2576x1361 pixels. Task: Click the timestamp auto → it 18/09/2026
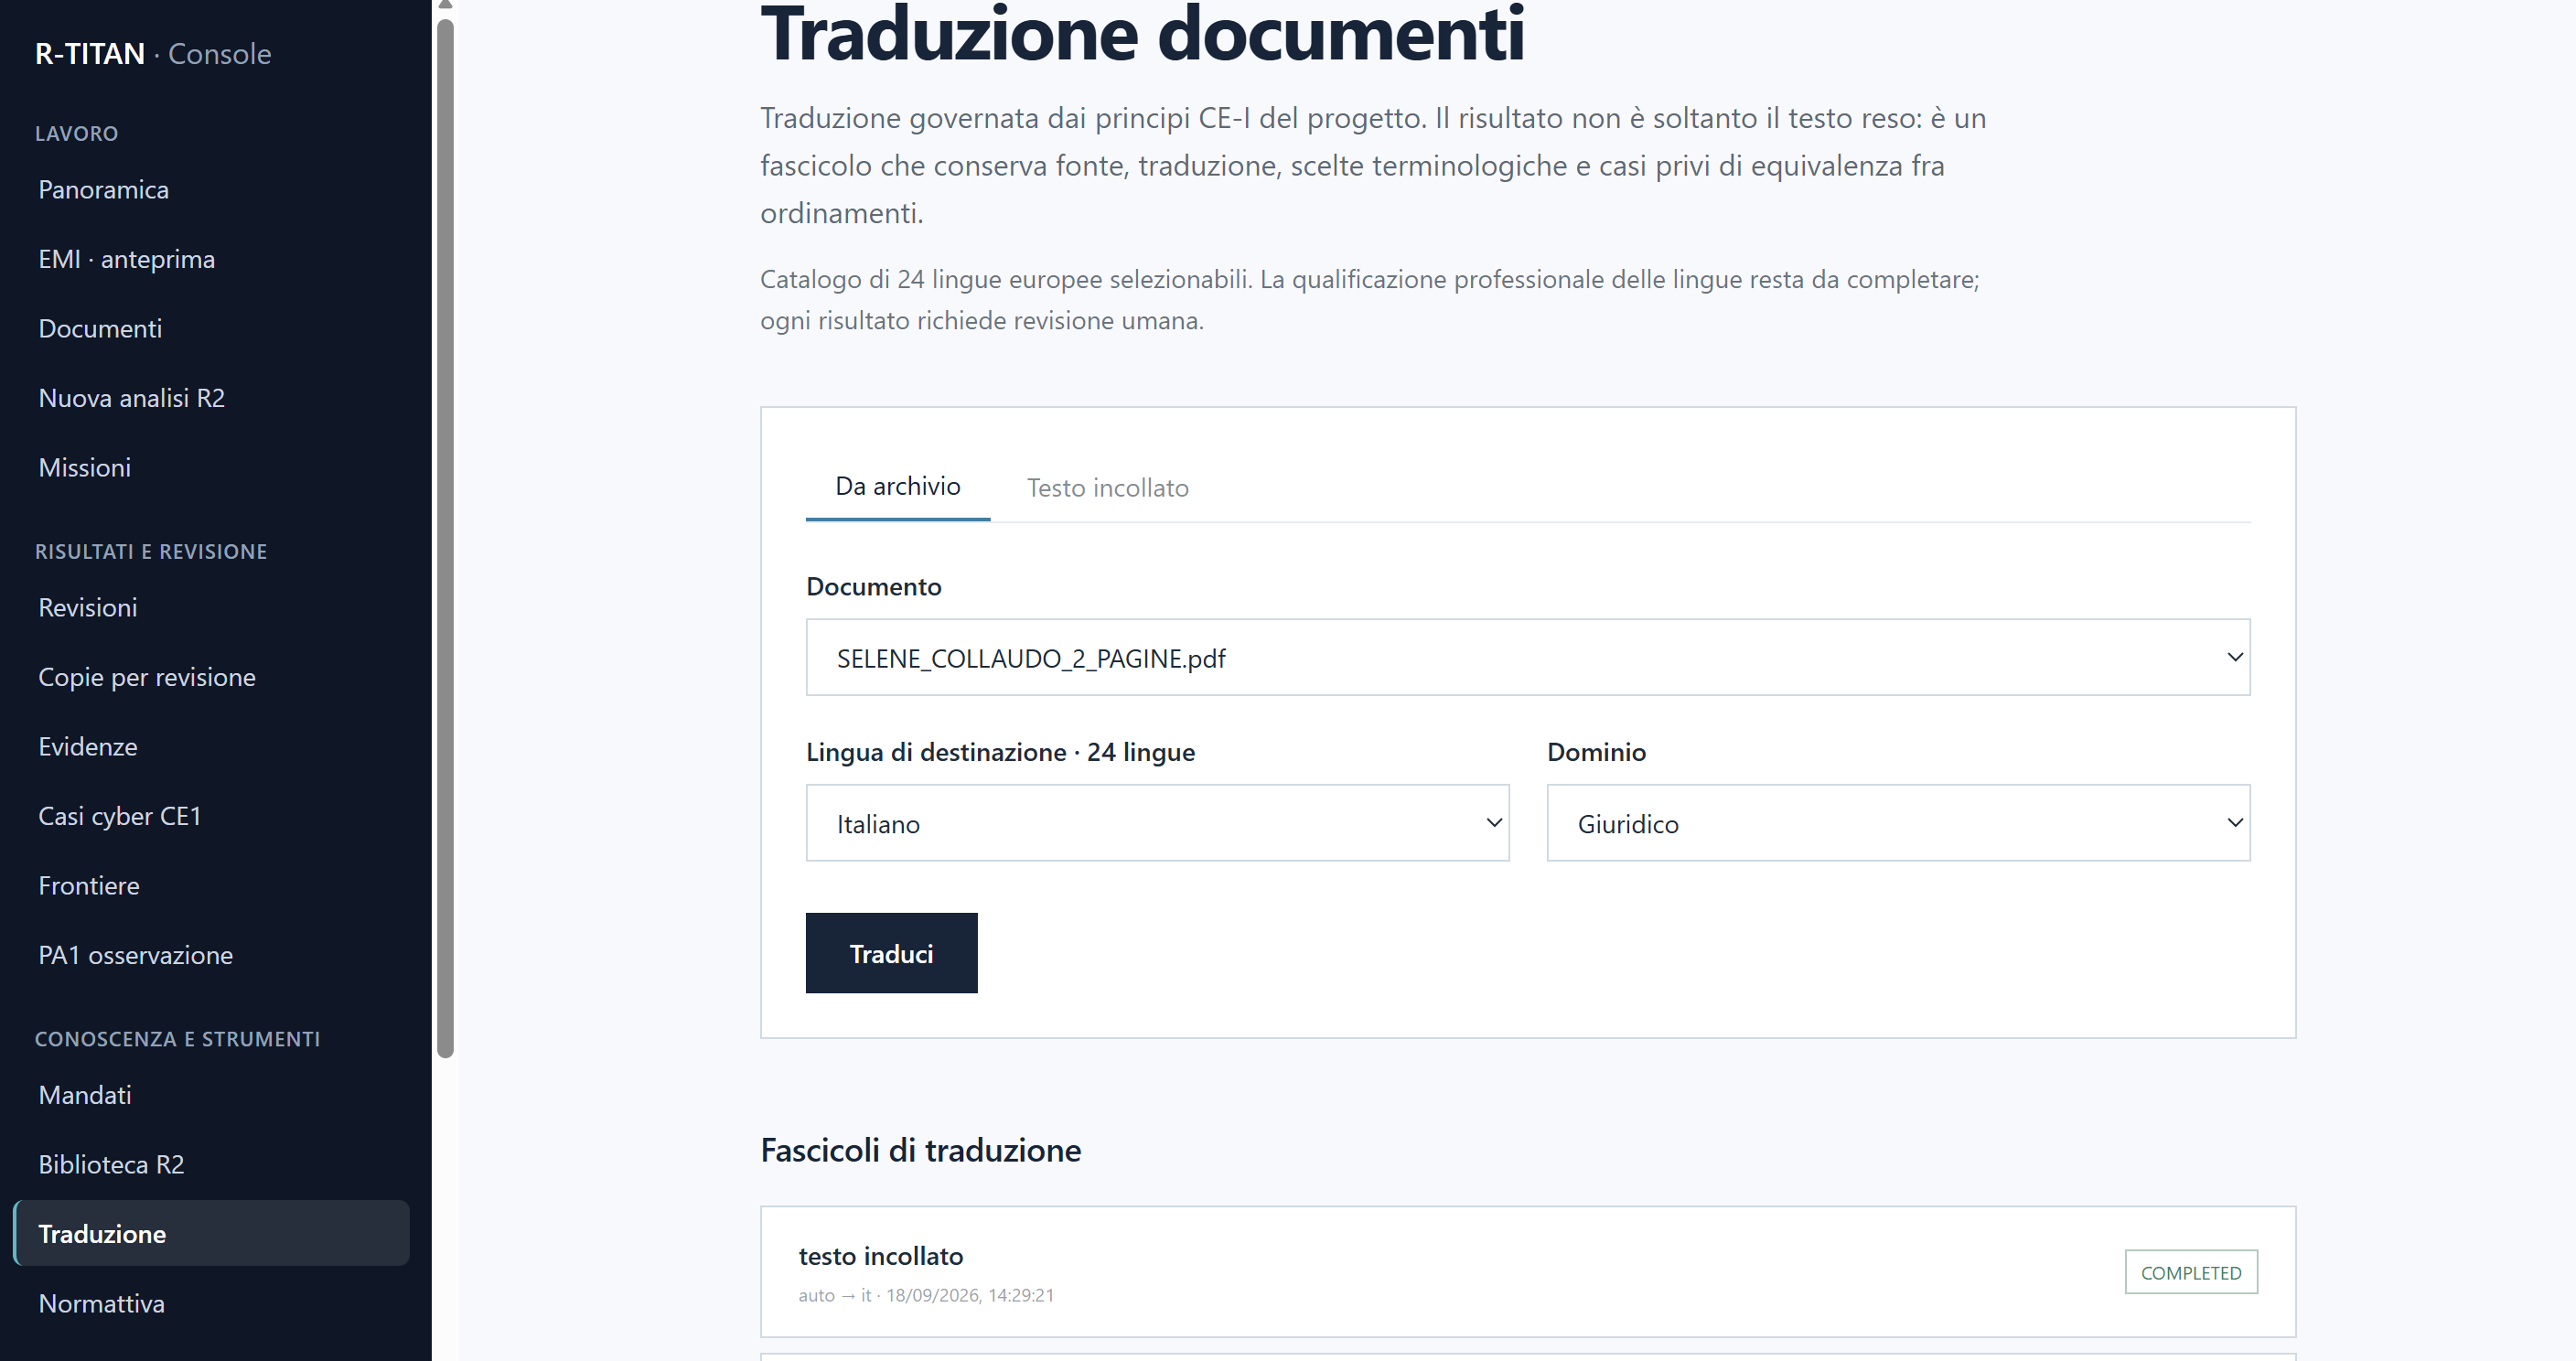(x=926, y=1296)
